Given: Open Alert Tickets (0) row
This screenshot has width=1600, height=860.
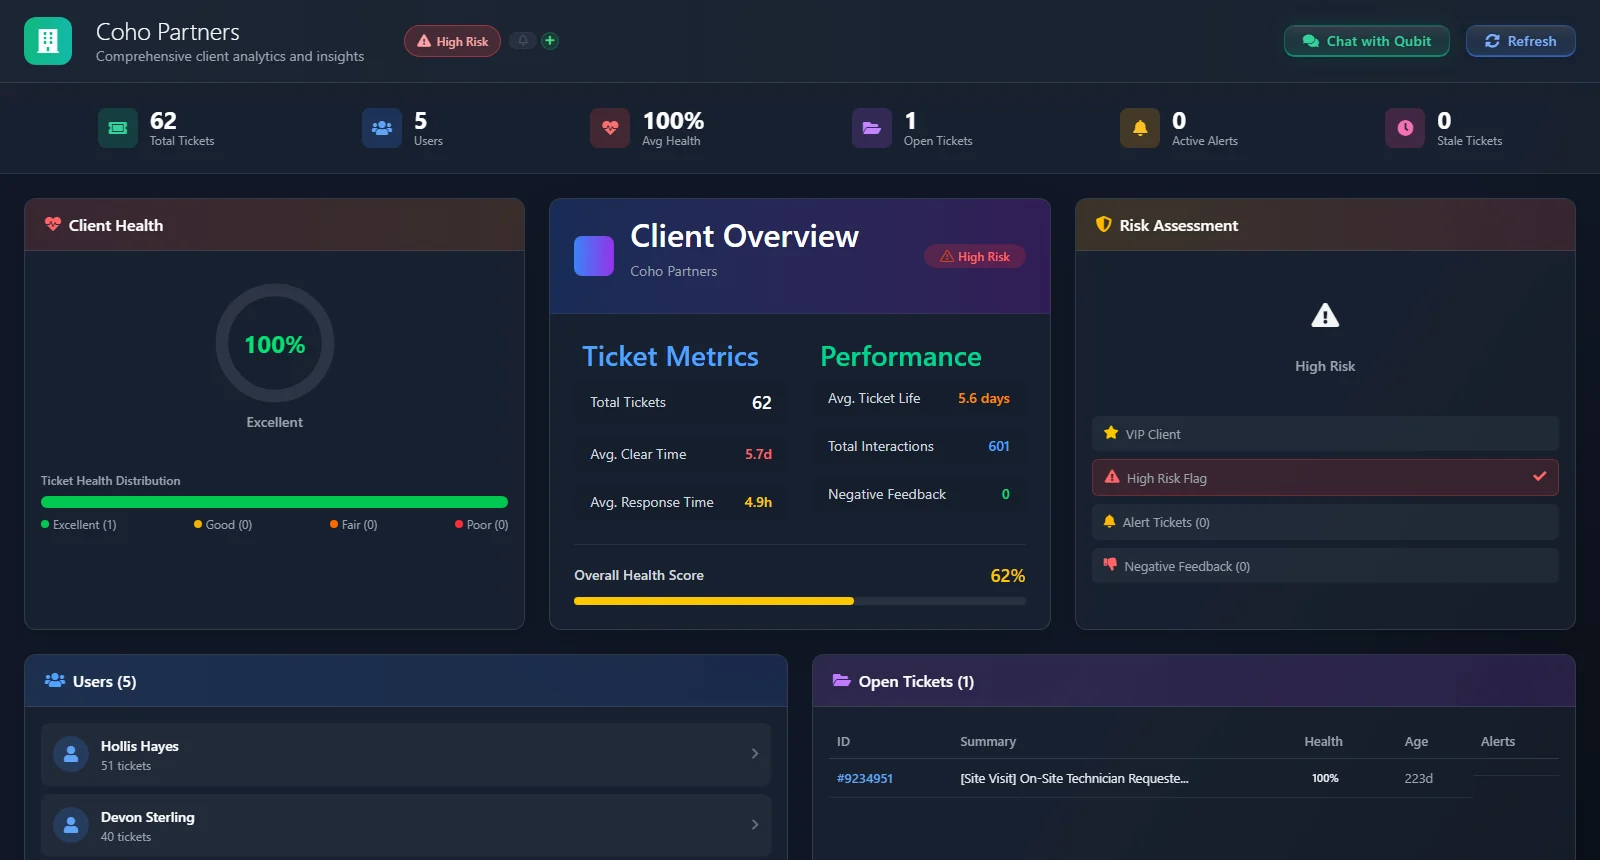Looking at the screenshot, I should coord(1325,522).
